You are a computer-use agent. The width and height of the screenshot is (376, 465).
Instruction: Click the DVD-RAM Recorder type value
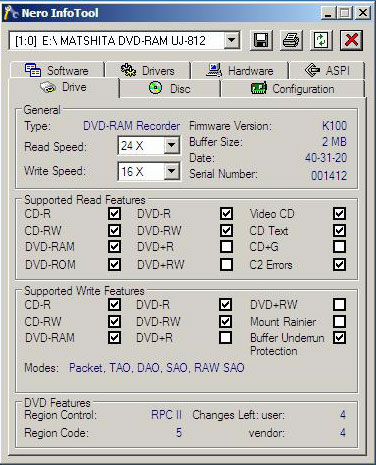(131, 126)
